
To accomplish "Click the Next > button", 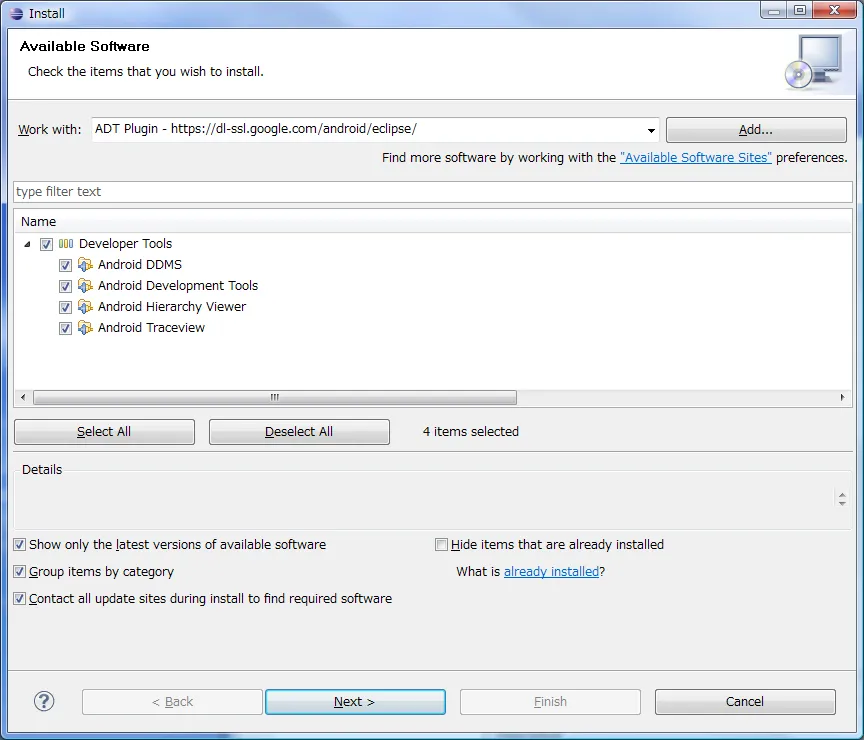I will tap(355, 702).
